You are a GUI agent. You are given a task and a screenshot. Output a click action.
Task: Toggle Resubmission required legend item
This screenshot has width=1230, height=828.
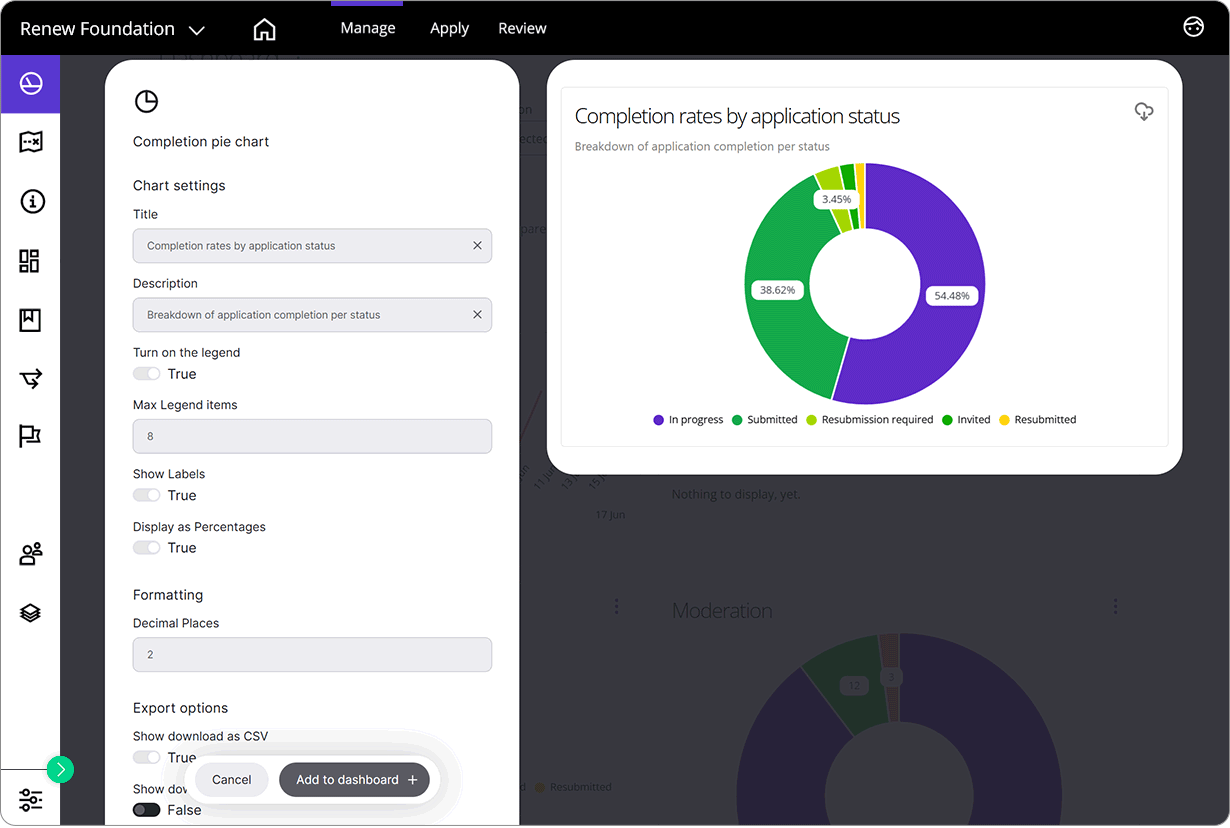pos(870,420)
